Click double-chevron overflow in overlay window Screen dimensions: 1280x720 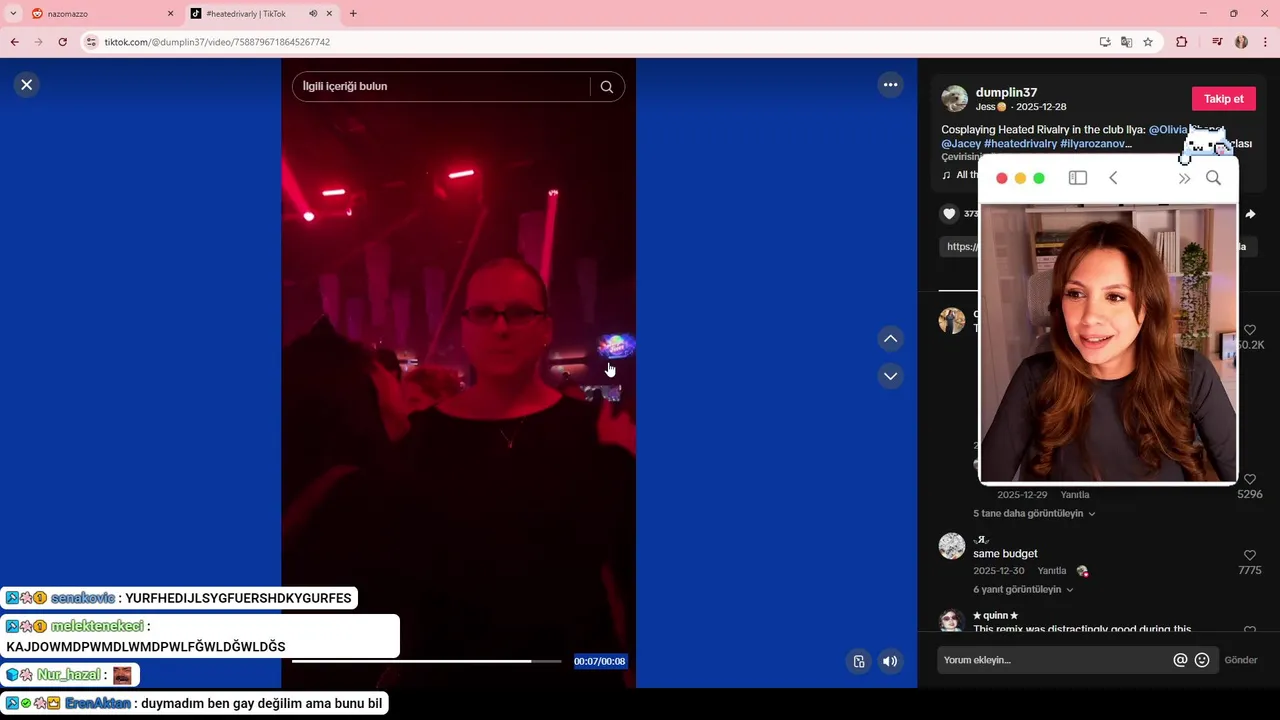click(1184, 178)
